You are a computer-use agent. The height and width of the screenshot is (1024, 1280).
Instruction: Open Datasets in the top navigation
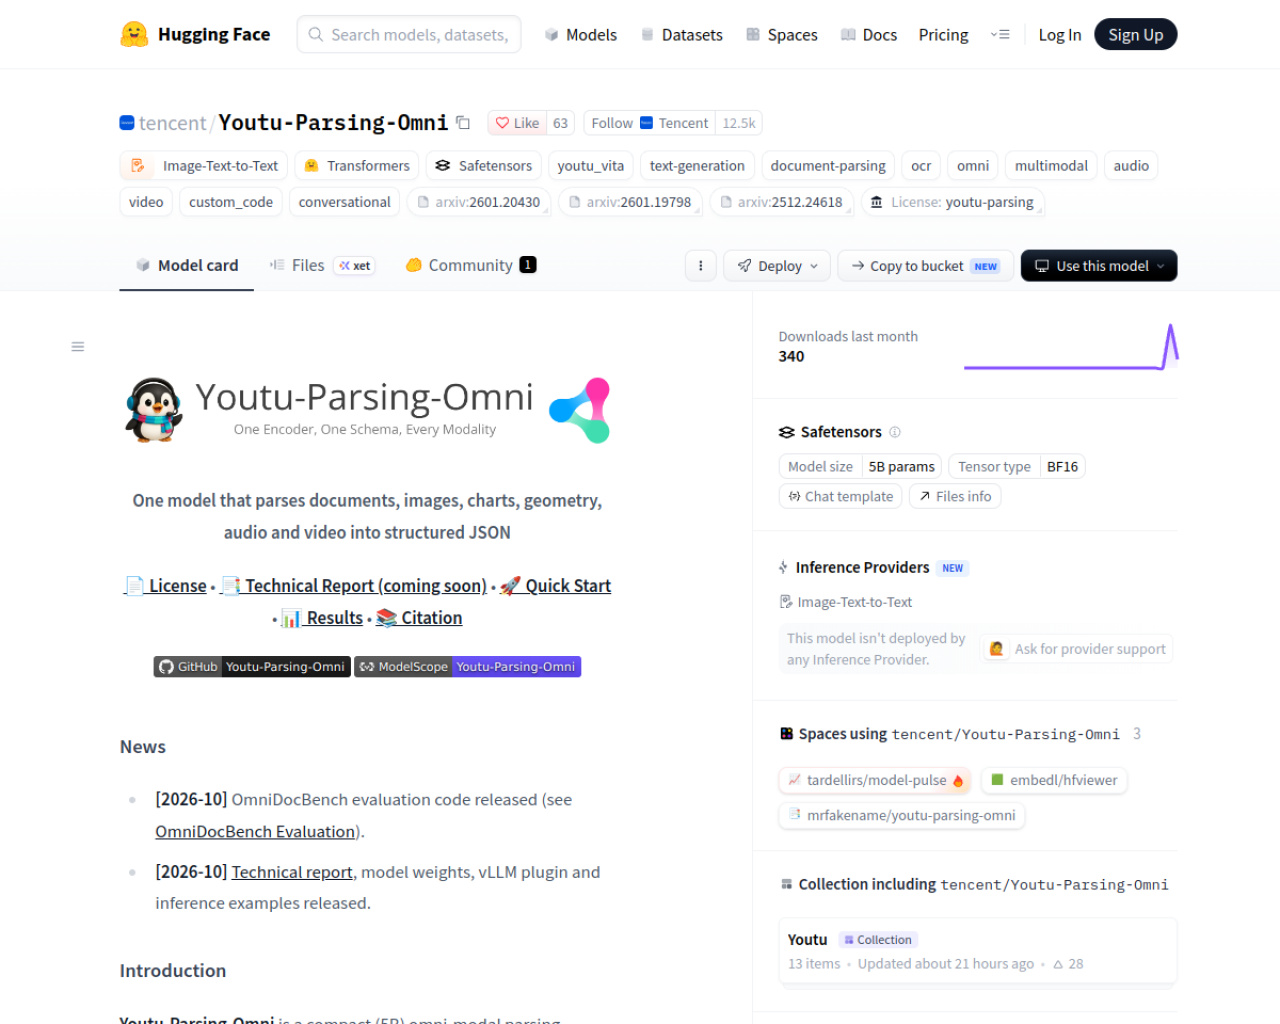tap(682, 35)
